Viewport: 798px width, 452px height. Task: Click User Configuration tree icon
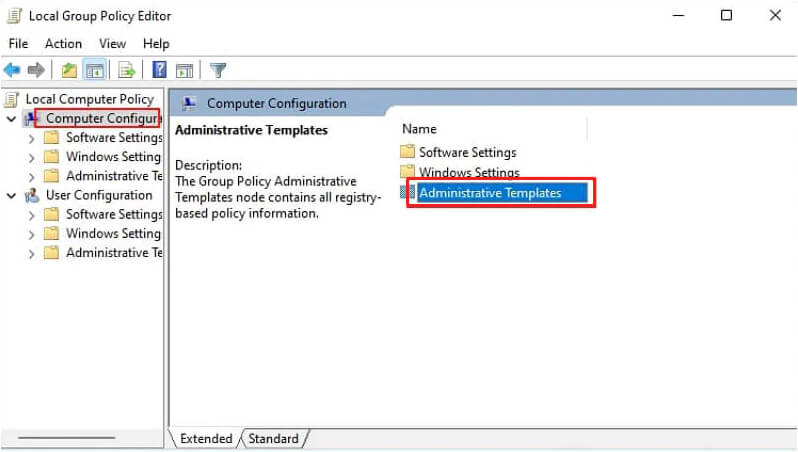click(x=32, y=195)
